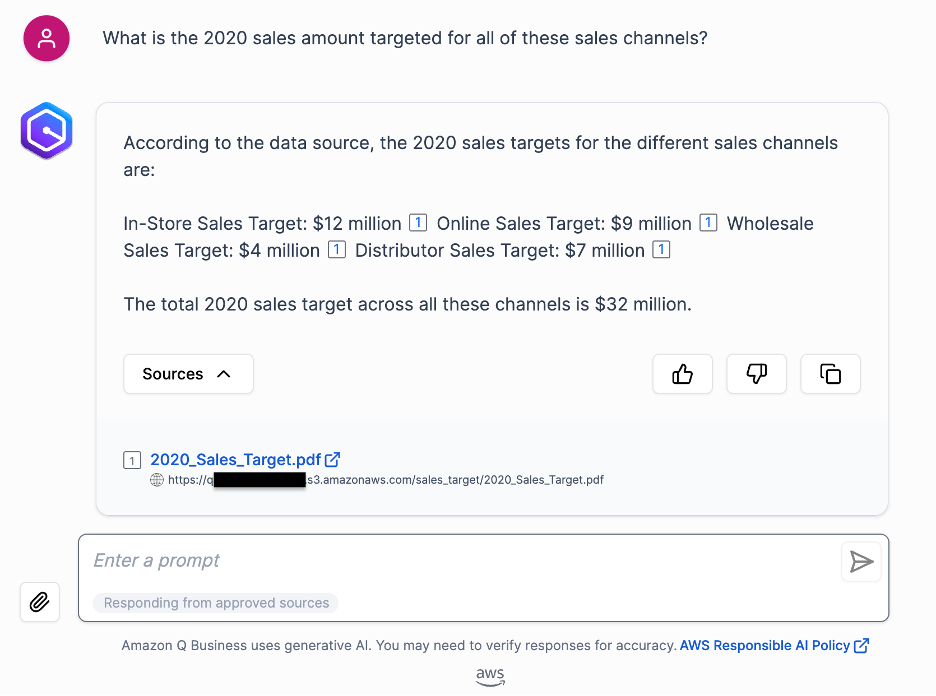
Task: Open citation 1 after Wholesale Sales Target $4 million
Action: click(337, 250)
